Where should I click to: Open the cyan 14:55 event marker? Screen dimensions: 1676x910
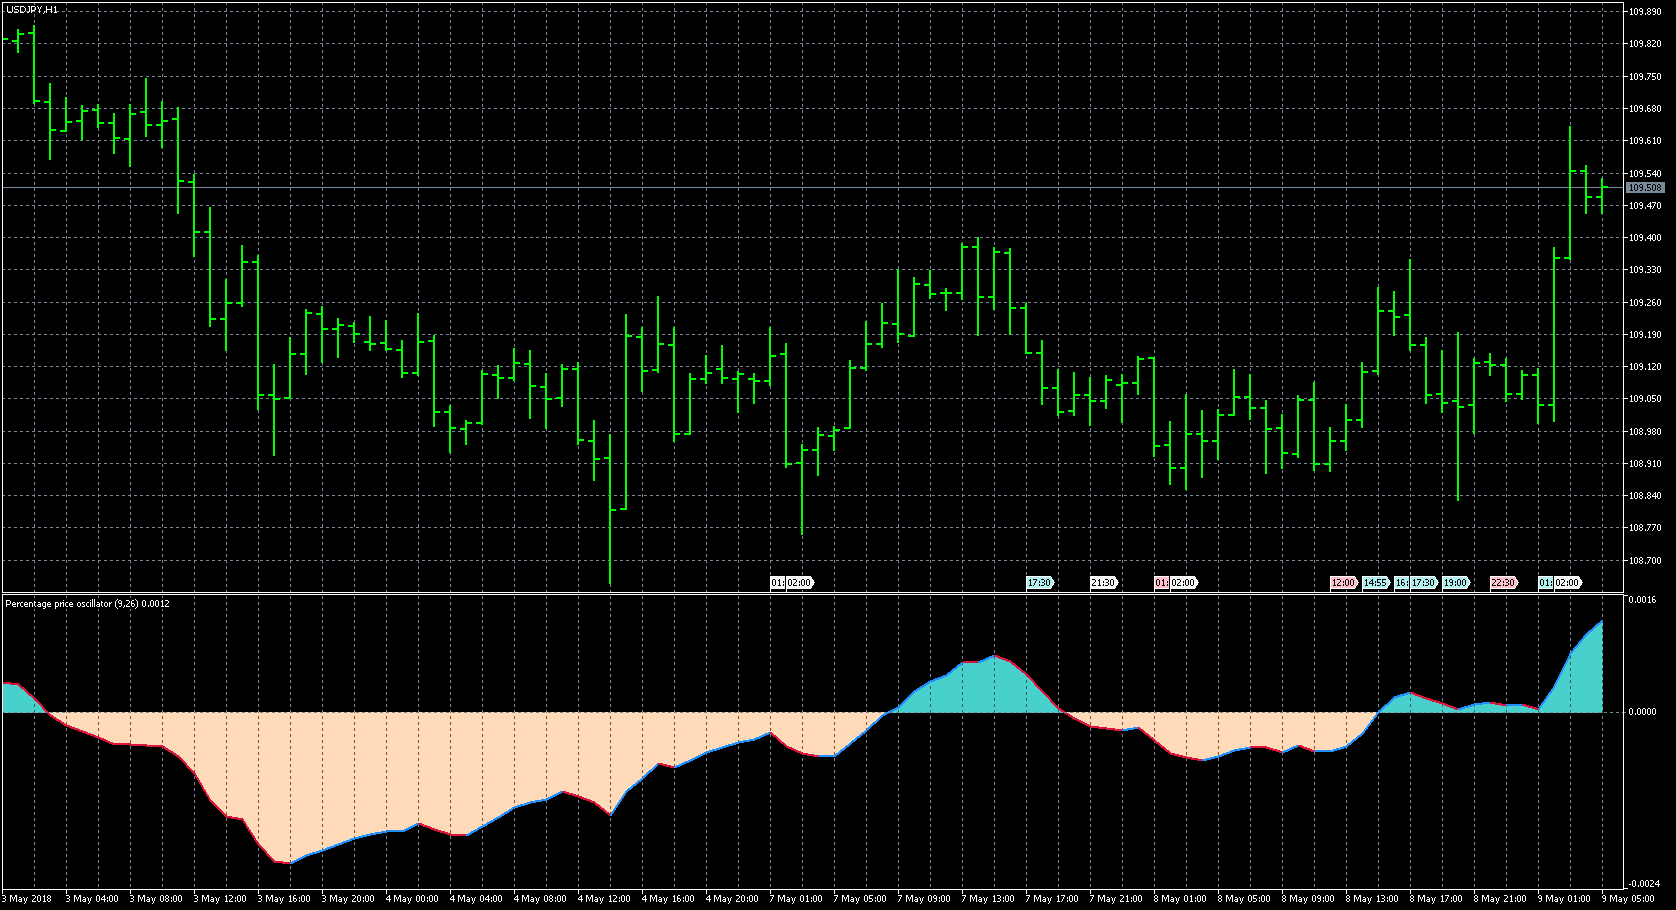click(1375, 583)
